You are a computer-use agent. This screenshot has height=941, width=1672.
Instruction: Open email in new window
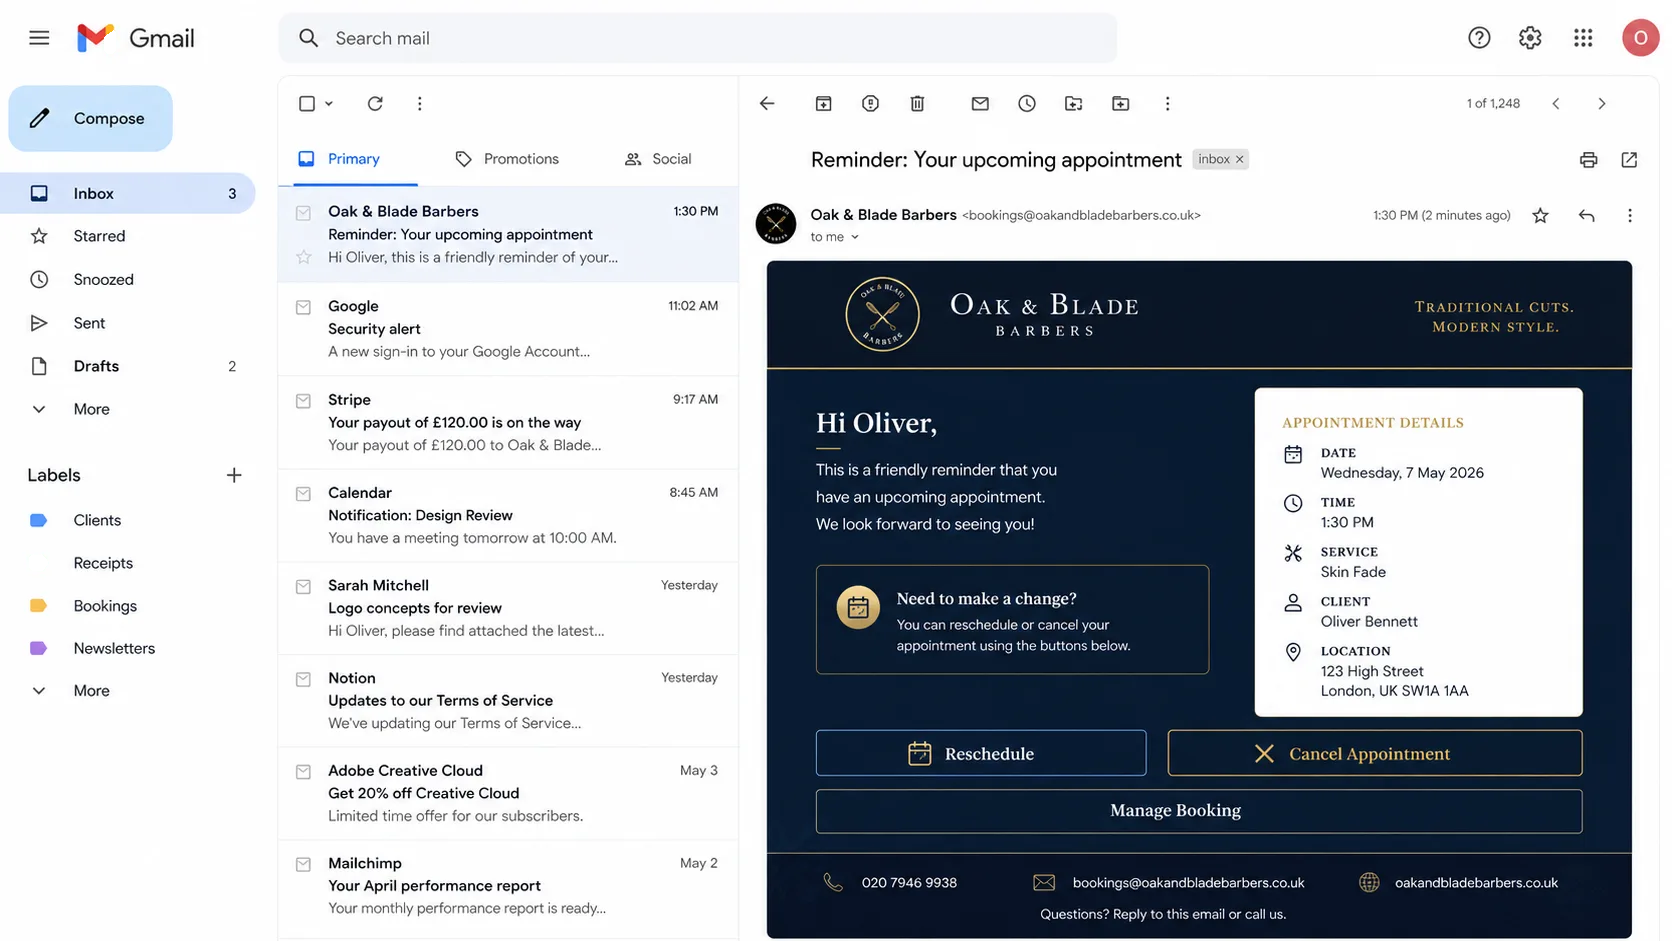[1629, 160]
